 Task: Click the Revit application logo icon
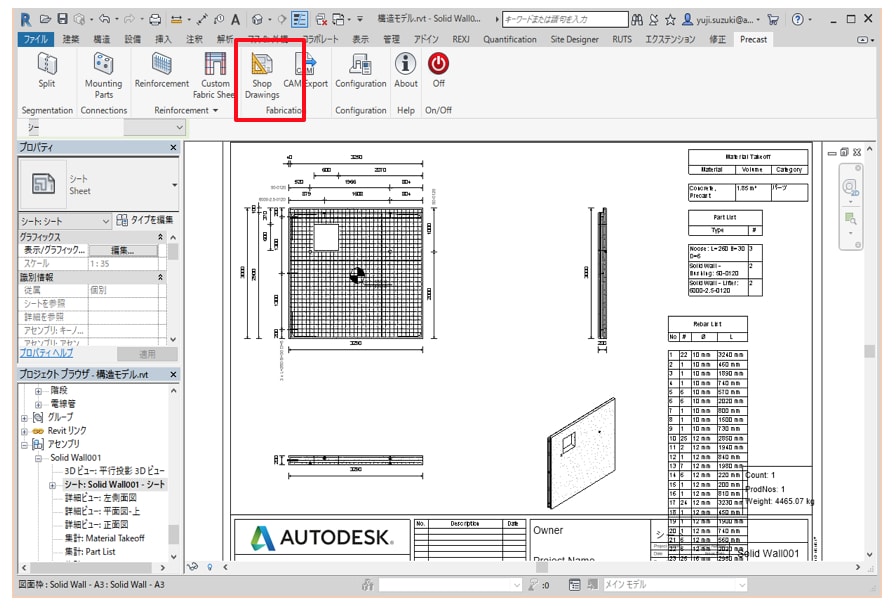(25, 19)
